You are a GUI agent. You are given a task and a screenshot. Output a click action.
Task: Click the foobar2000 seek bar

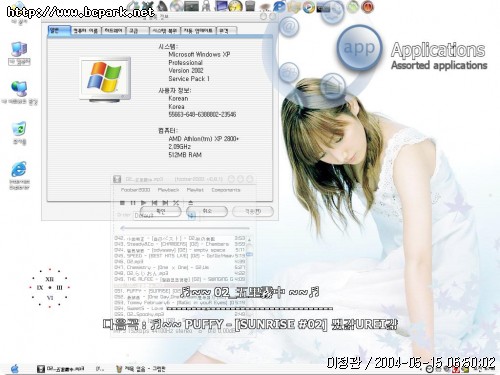(x=185, y=228)
